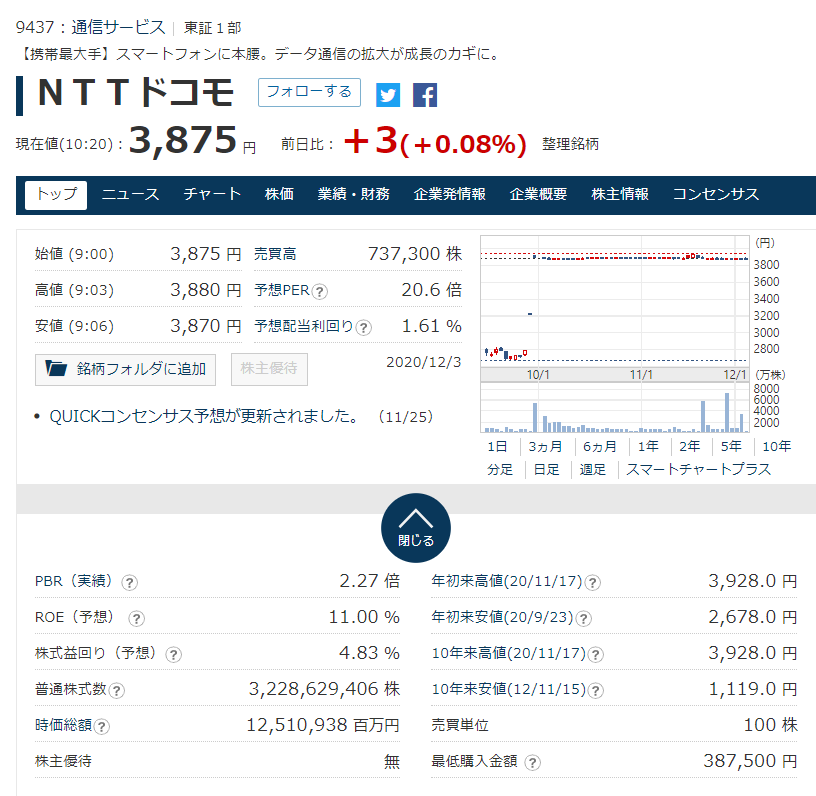Click the date 2020/12/3
This screenshot has width=816, height=796.
coord(424,362)
